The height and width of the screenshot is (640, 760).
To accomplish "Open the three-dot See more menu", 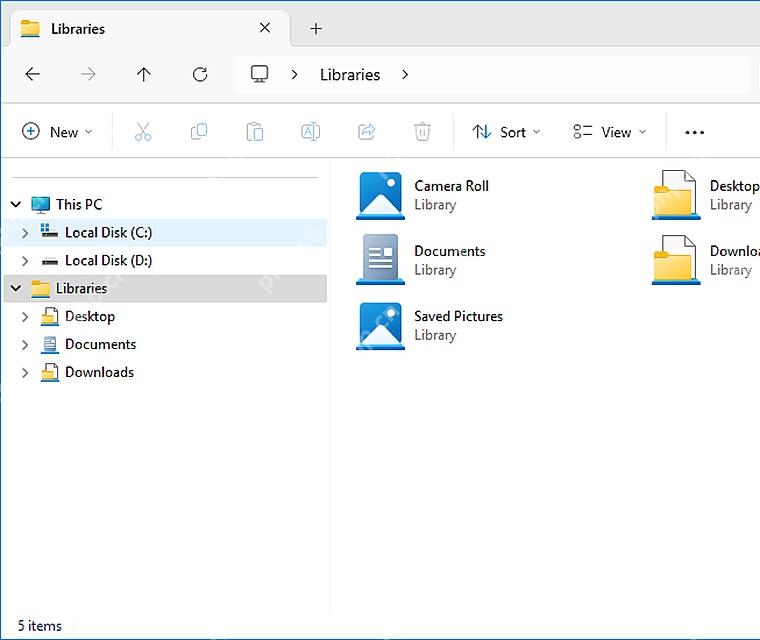I will click(x=695, y=132).
